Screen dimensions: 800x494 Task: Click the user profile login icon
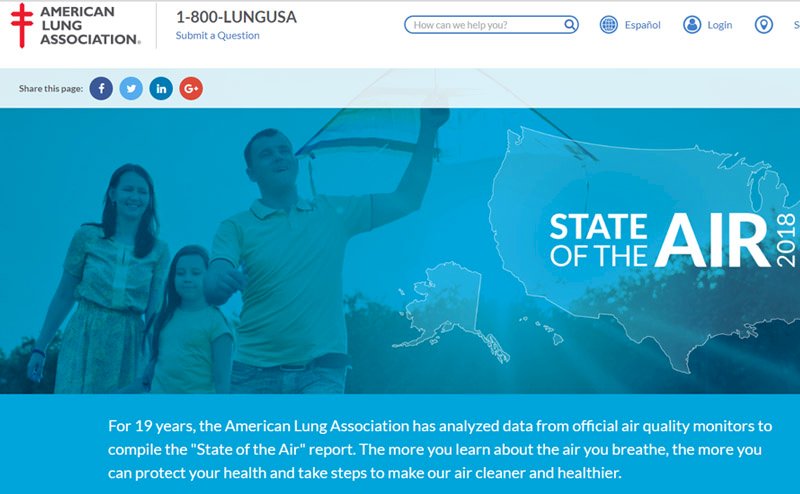(x=692, y=24)
